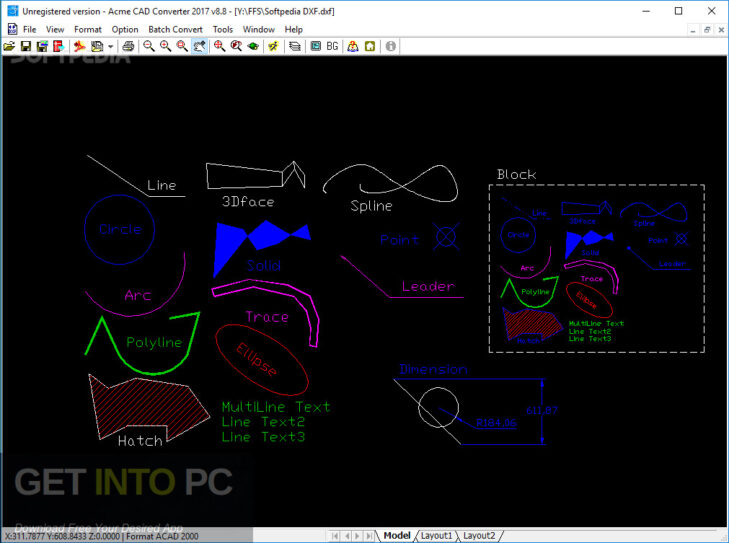Click the document icon left of File

pos(13,29)
